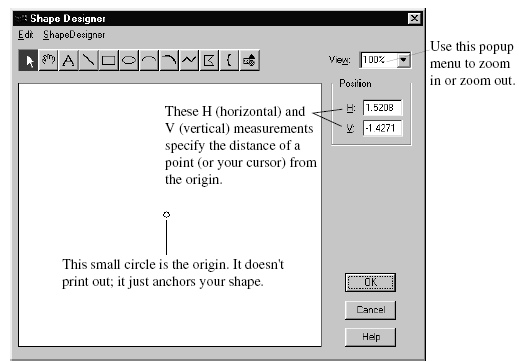Select the arrow pointer tool
Viewport: 530px width, 363px height.
(28, 60)
